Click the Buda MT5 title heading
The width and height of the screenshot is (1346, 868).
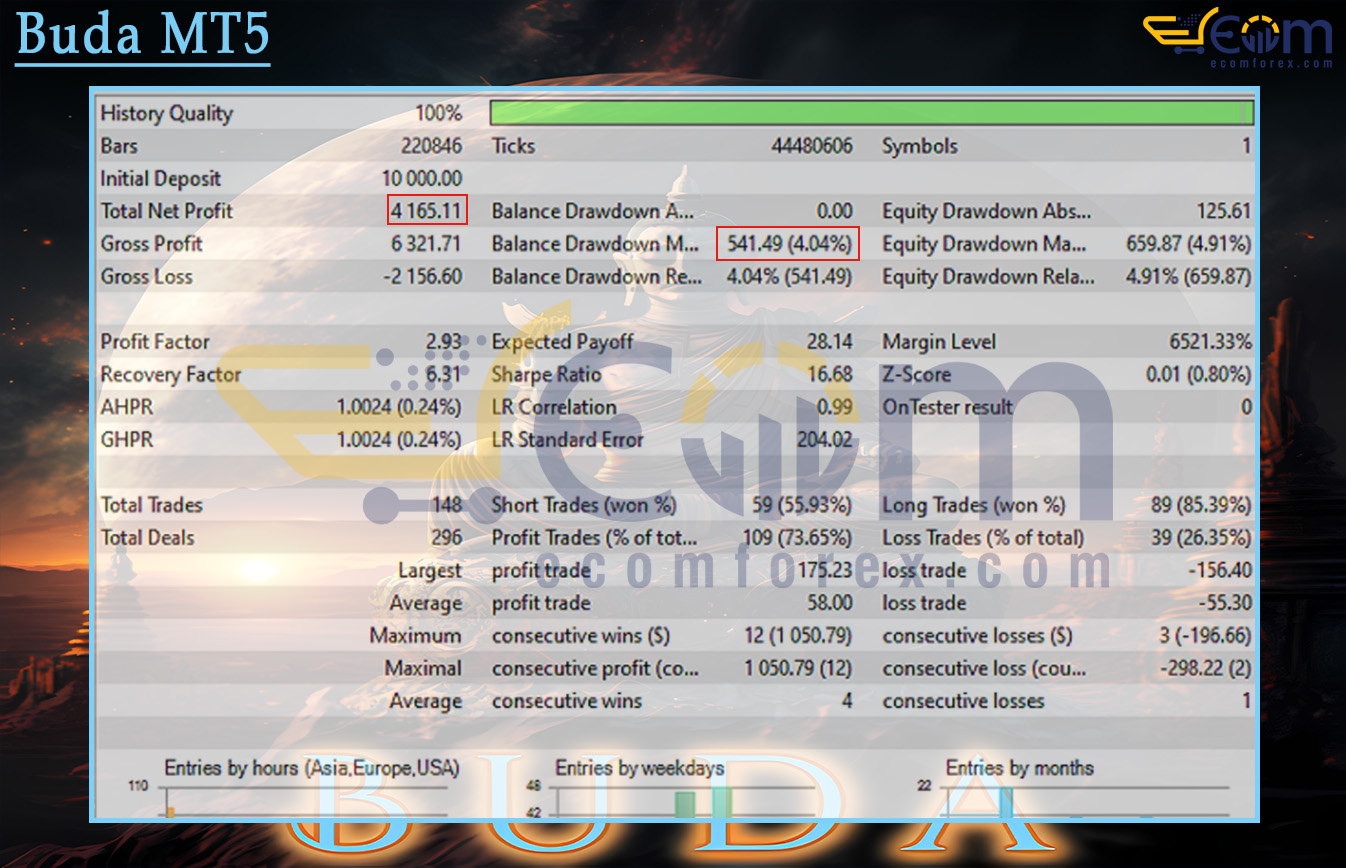[x=142, y=35]
